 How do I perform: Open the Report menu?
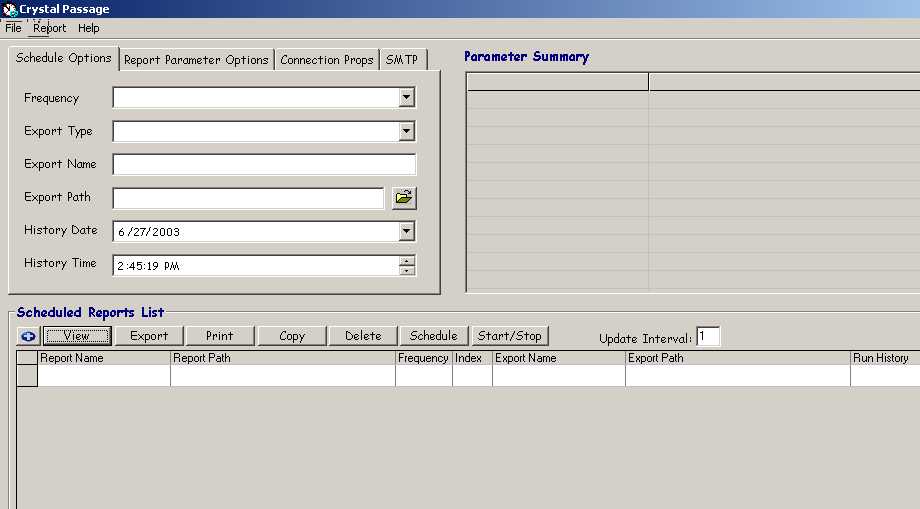49,28
